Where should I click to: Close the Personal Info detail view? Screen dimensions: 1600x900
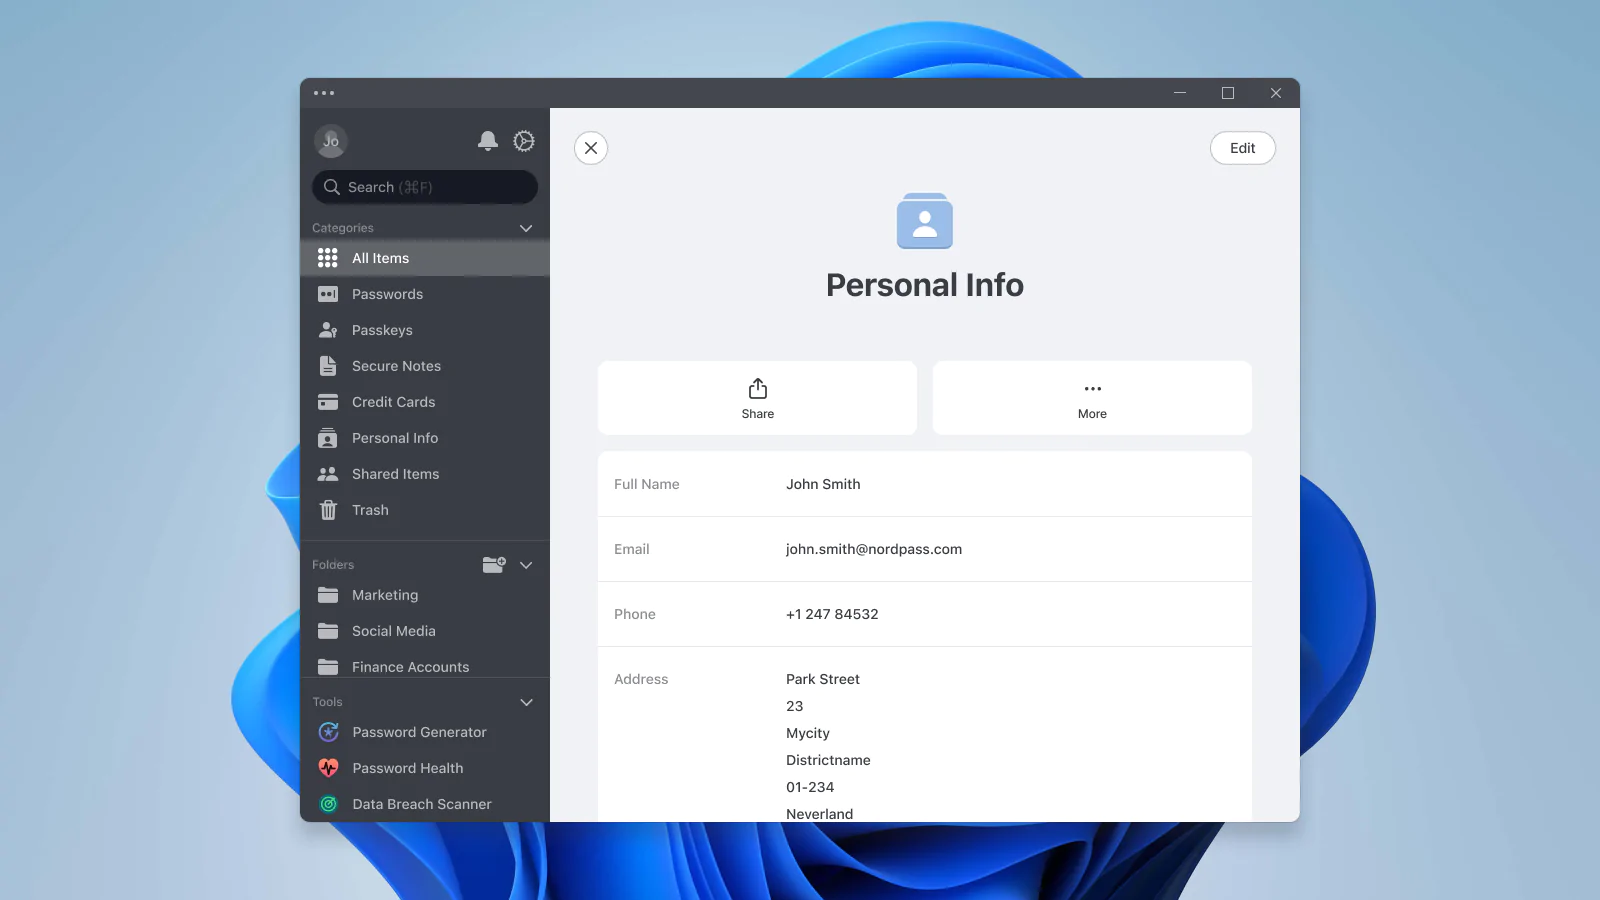[591, 148]
